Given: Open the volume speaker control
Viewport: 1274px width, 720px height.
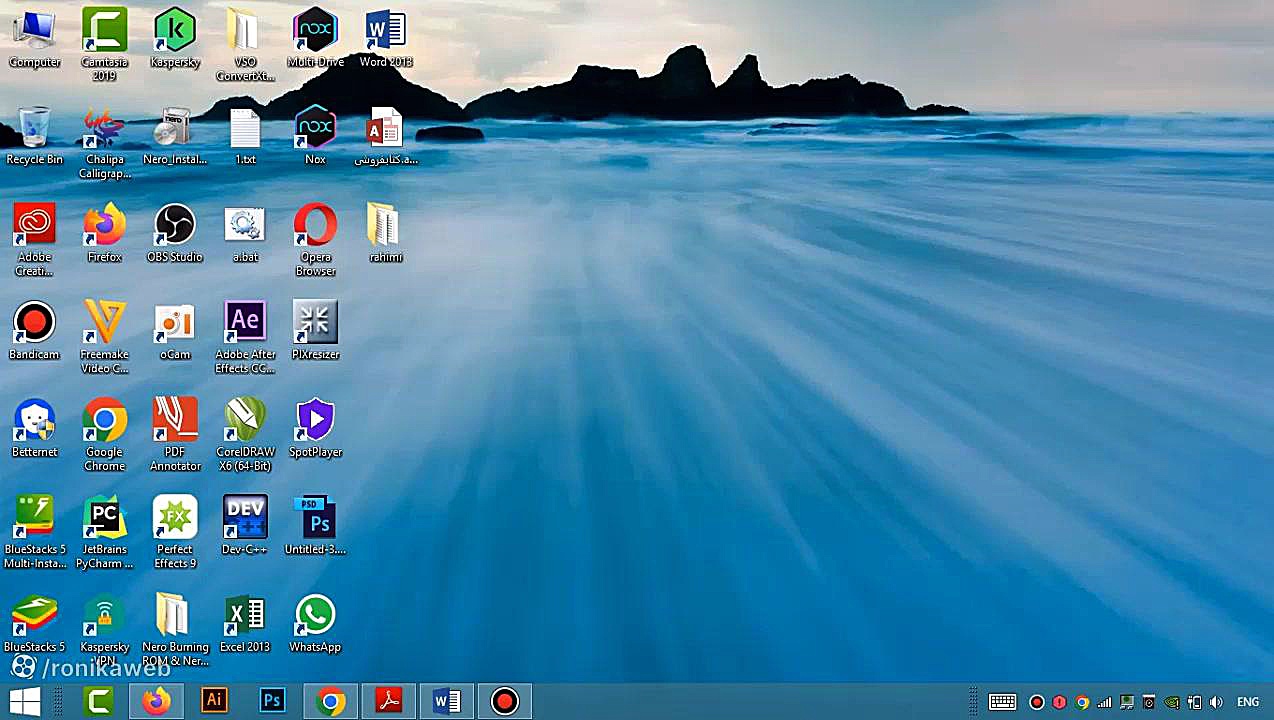Looking at the screenshot, I should click(1217, 702).
